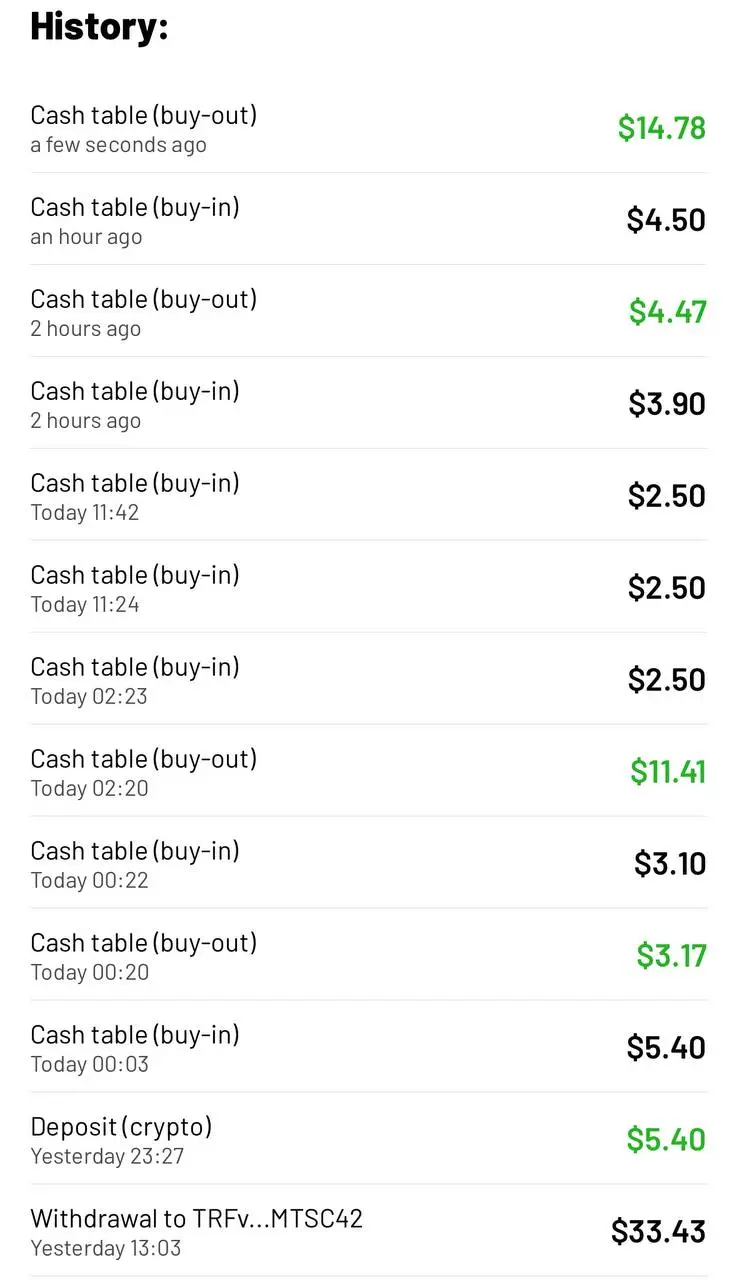Open the Withdrawal to TRFv...MTSC42 entry
The height and width of the screenshot is (1280, 737).
368,1232
